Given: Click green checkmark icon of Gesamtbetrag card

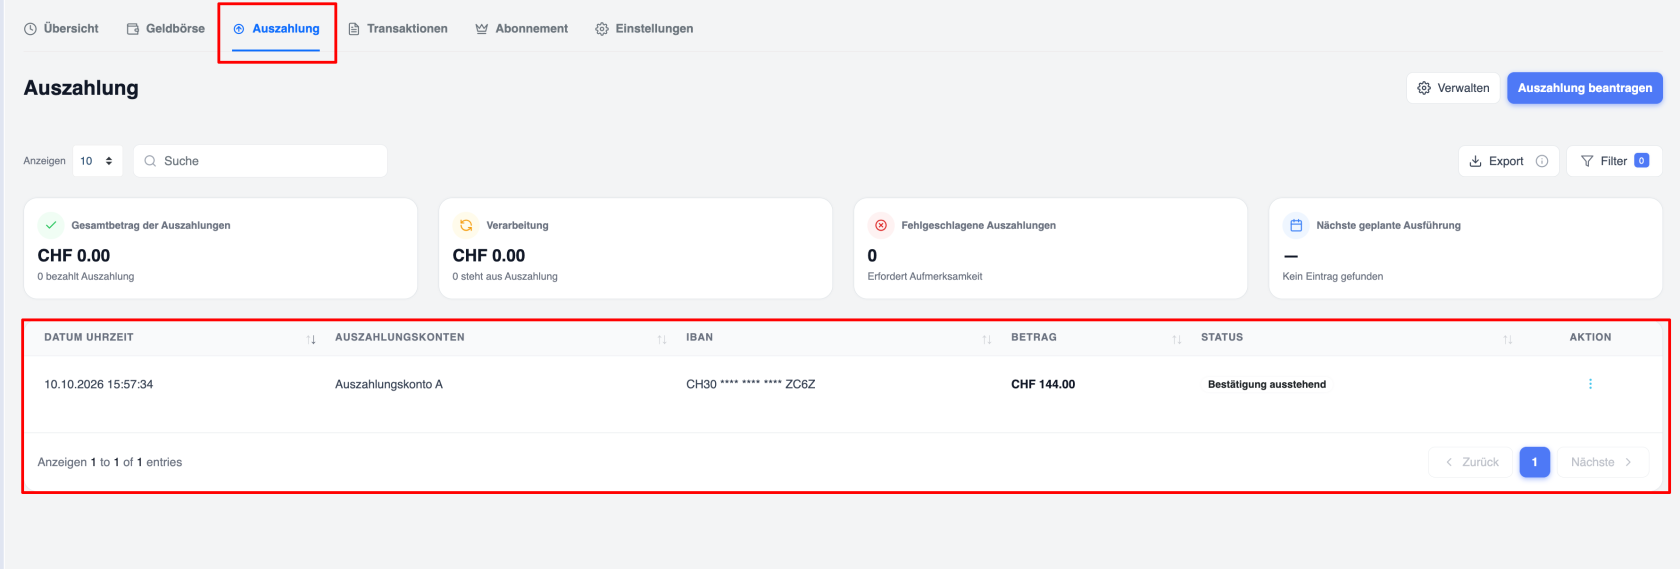Looking at the screenshot, I should (x=51, y=225).
